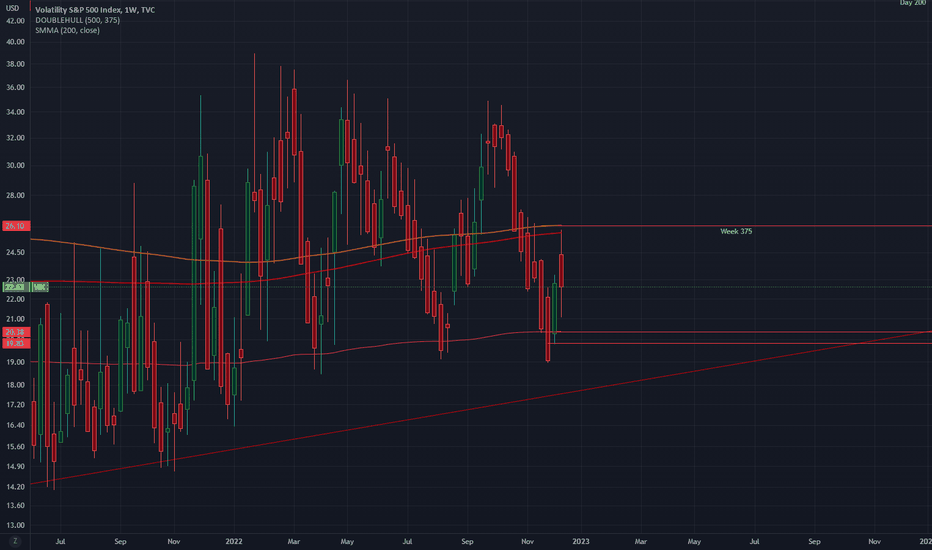932x550 pixels.
Task: Click the 17.20 price axis label
Action: pyautogui.click(x=15, y=405)
